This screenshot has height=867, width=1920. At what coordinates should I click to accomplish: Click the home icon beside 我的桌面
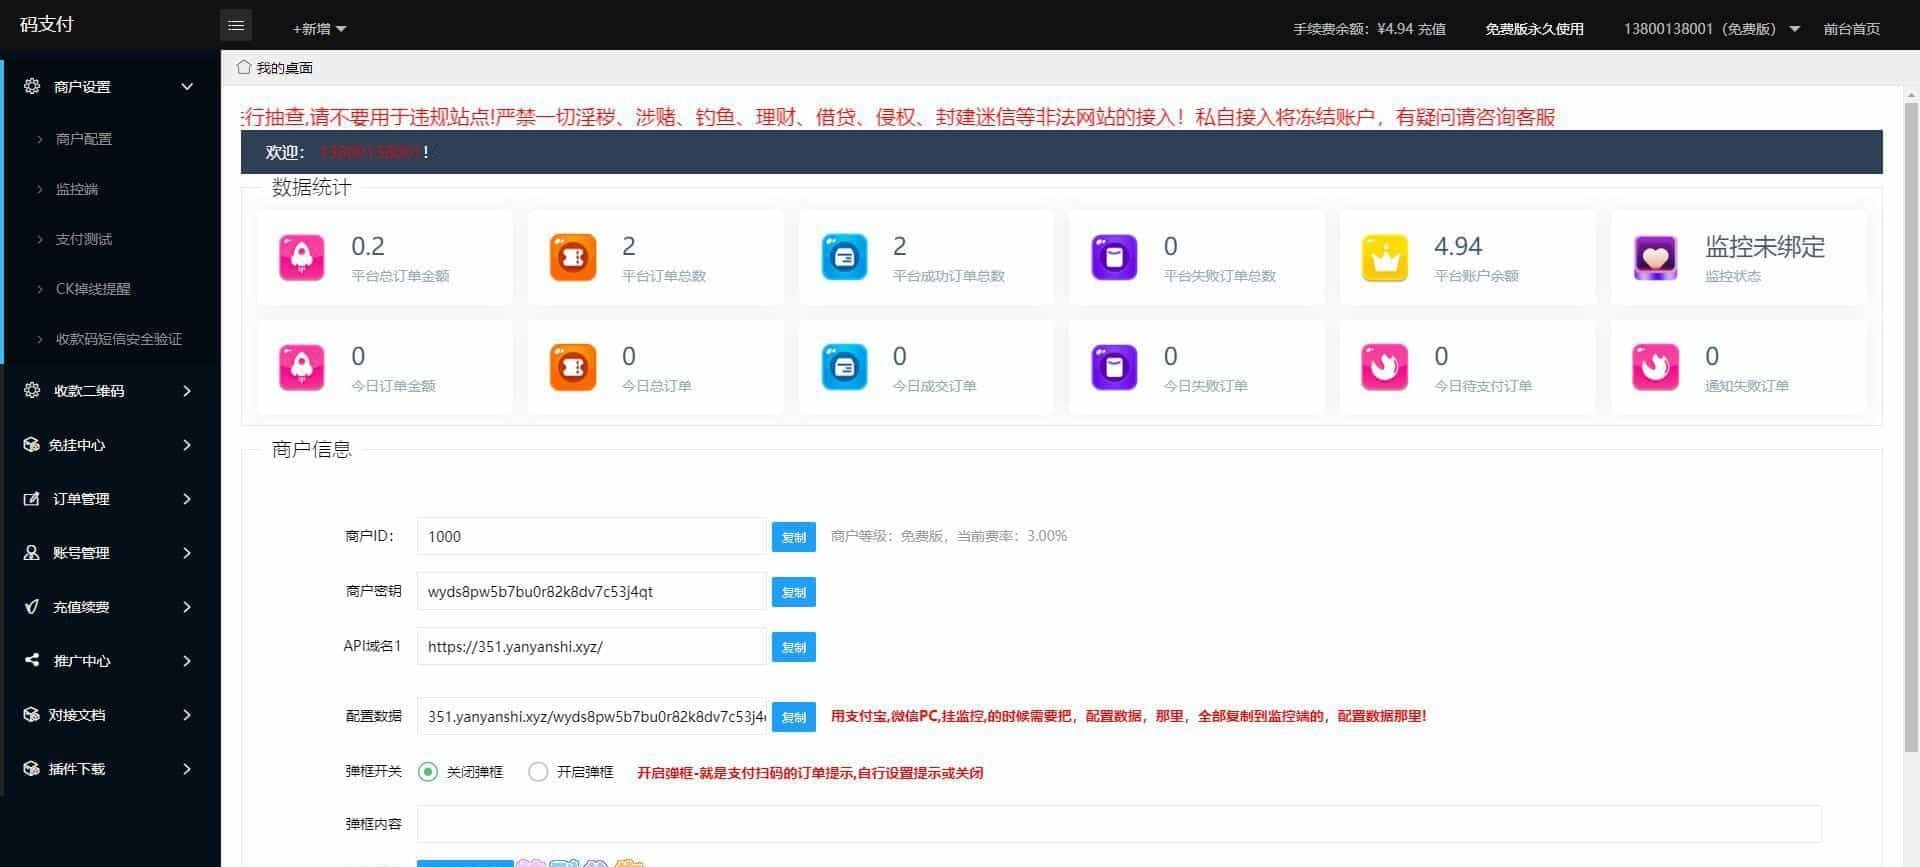point(244,67)
